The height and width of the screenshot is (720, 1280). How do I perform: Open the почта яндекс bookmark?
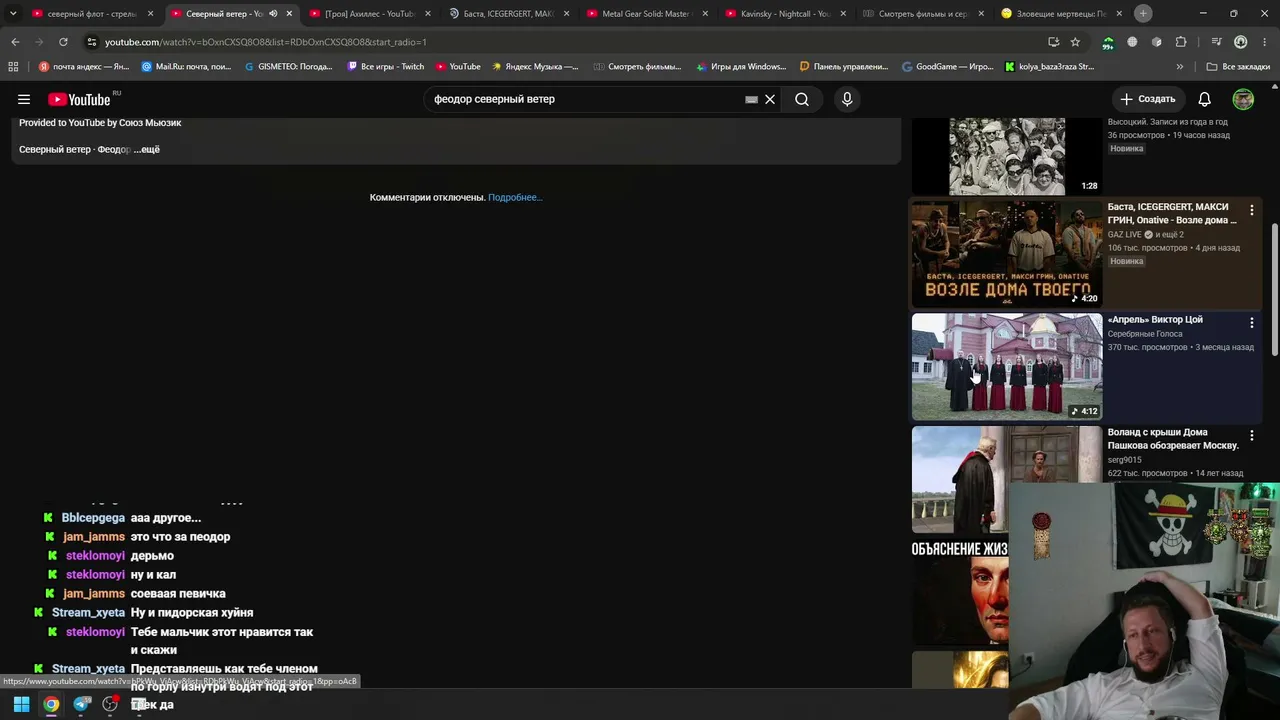84,67
